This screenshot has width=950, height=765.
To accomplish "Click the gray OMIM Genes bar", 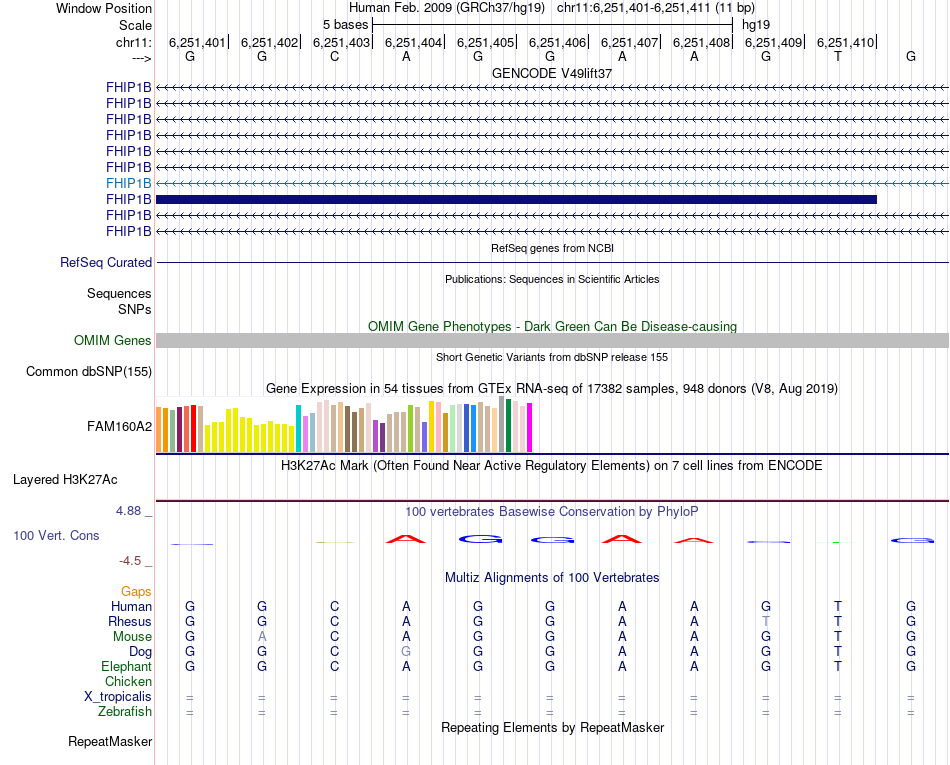I will (x=552, y=340).
